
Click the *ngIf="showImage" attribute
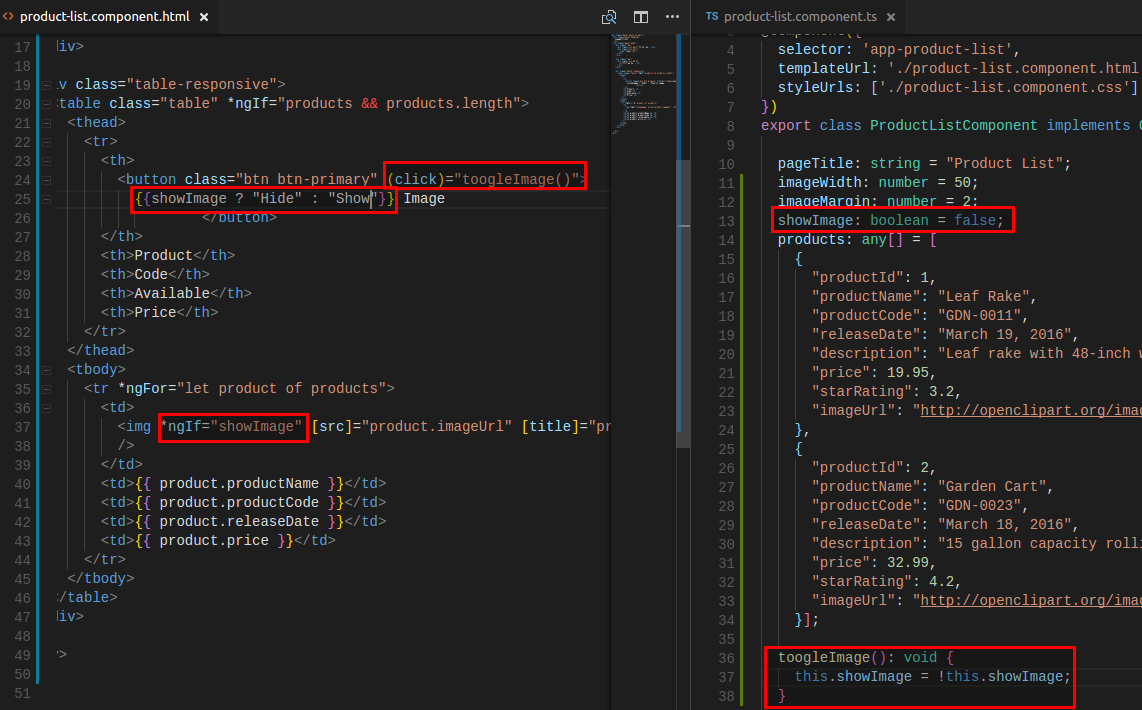(x=233, y=427)
